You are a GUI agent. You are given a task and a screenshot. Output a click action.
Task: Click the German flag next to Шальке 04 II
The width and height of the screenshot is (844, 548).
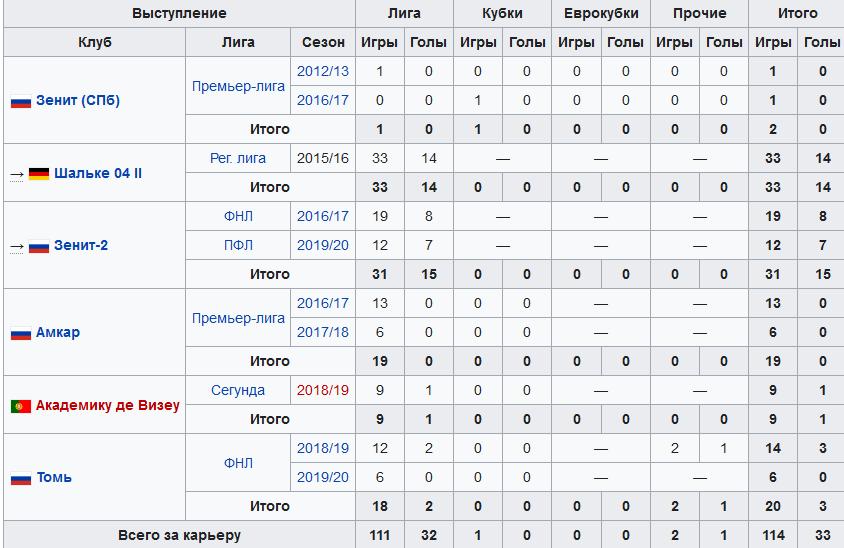39,174
